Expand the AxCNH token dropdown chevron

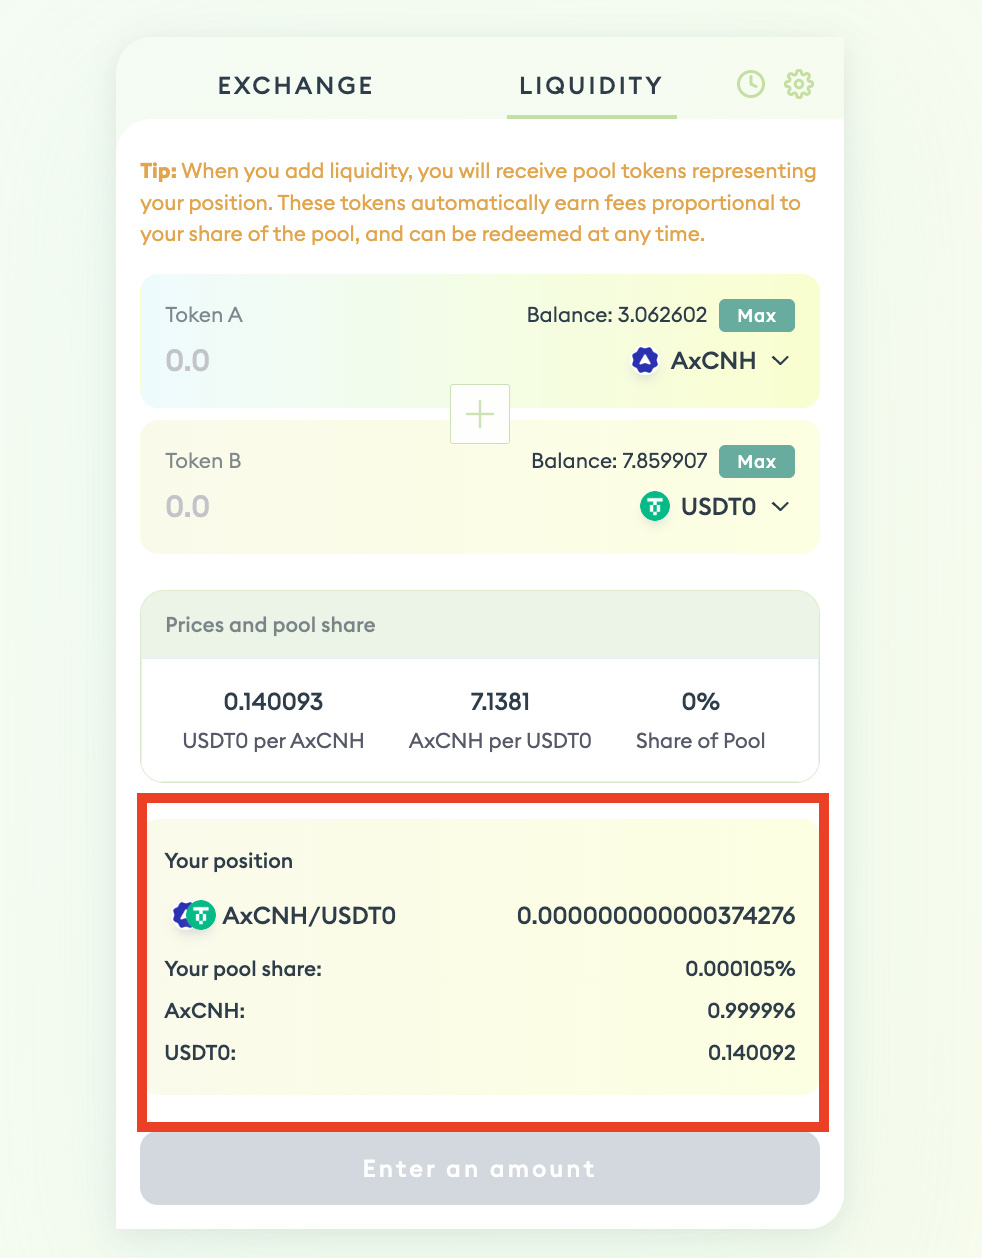pyautogui.click(x=781, y=361)
